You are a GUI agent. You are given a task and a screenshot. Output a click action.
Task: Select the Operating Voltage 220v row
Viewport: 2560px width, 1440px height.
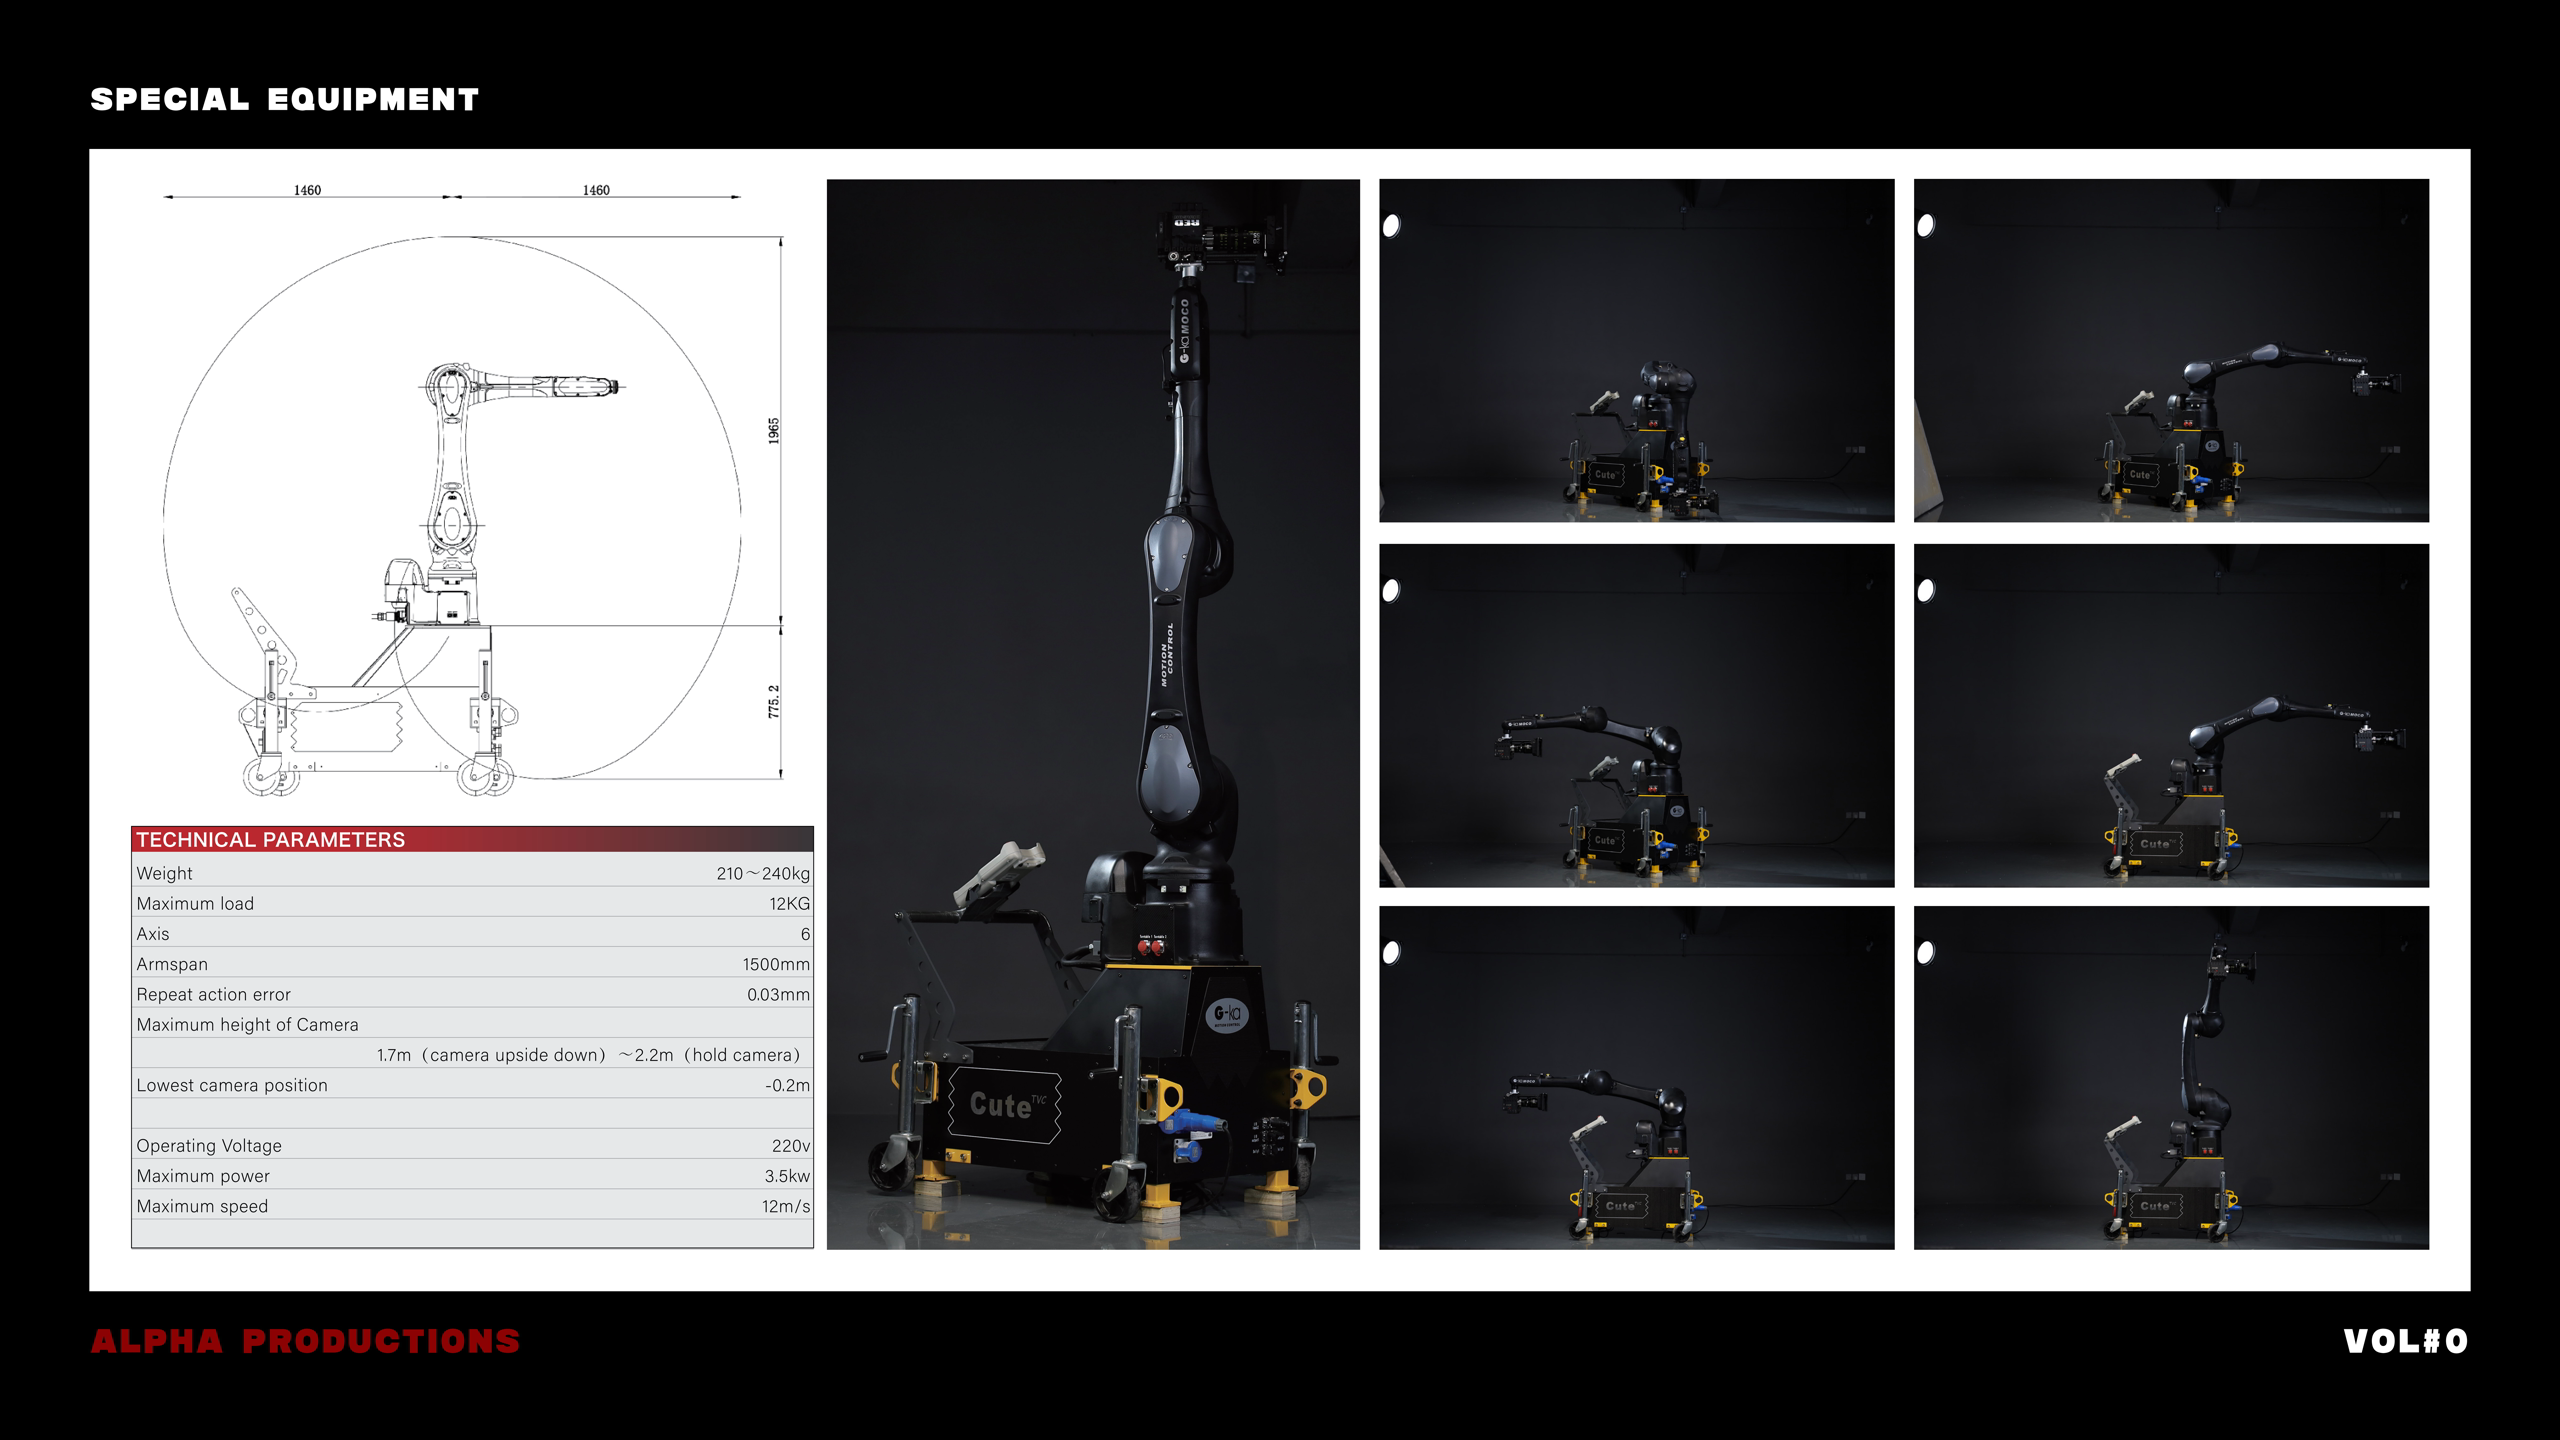(472, 1145)
